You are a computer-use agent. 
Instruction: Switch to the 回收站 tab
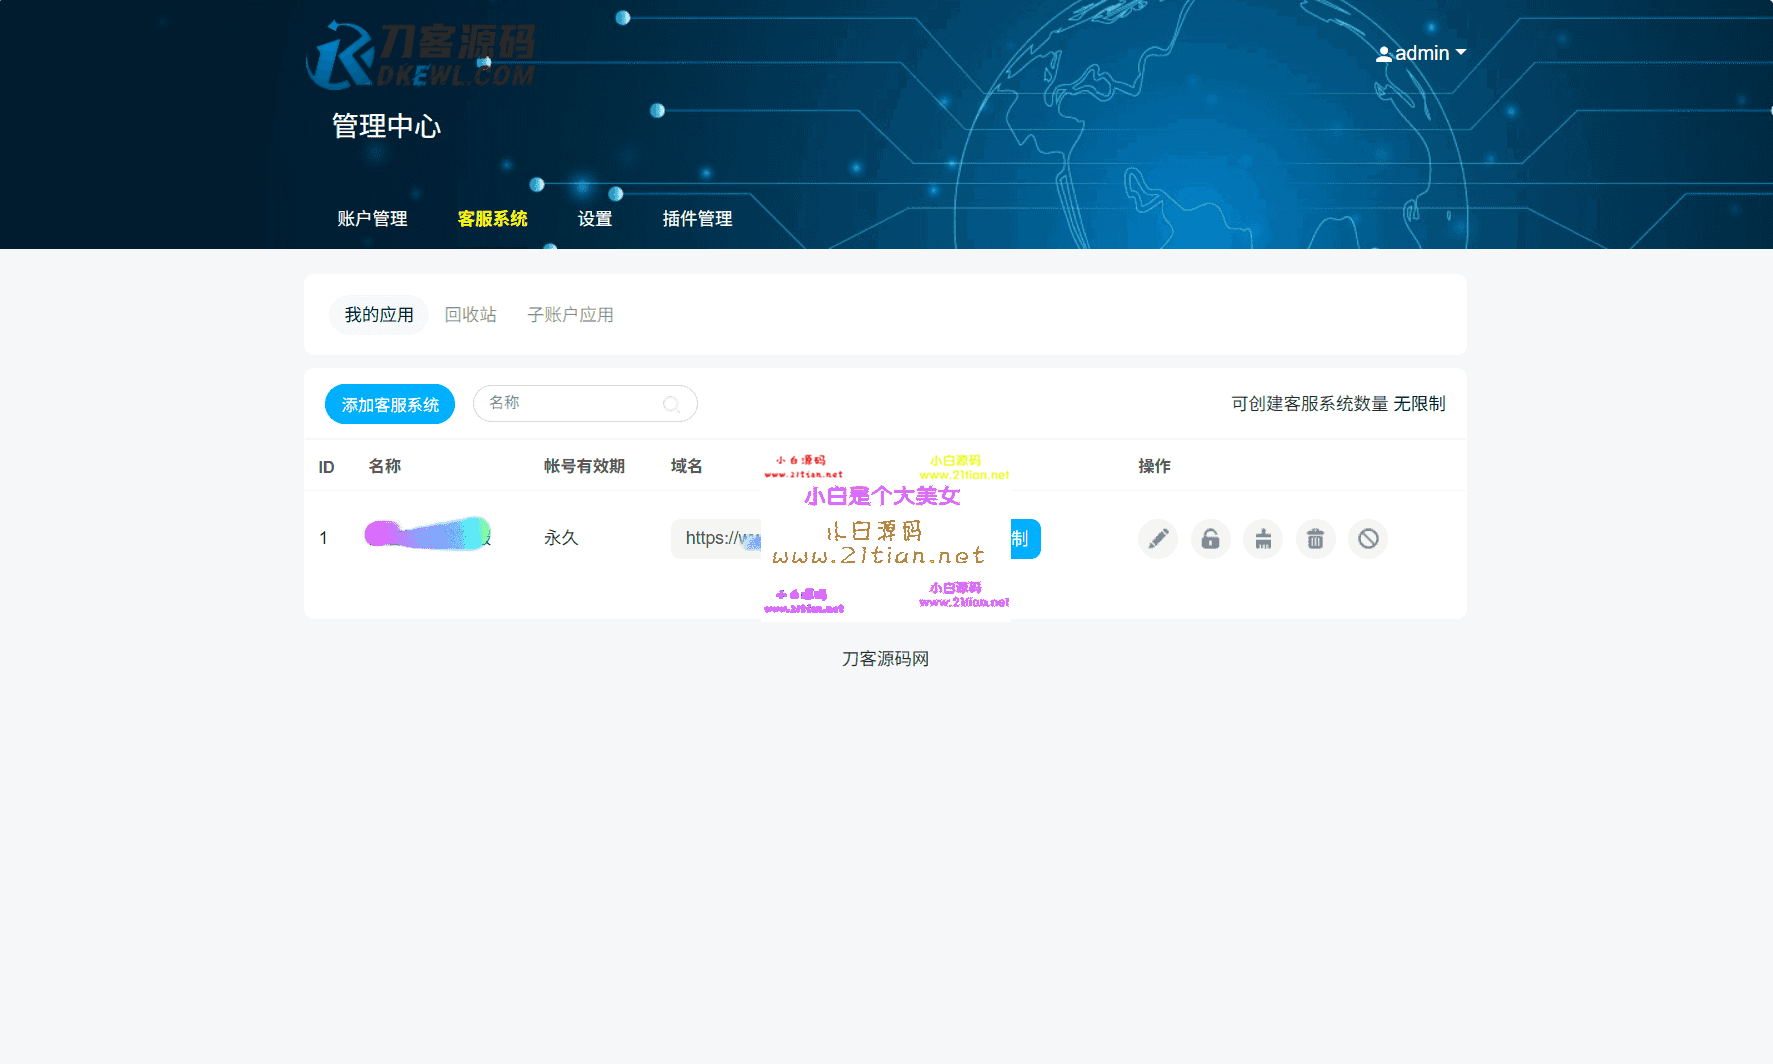pyautogui.click(x=470, y=314)
